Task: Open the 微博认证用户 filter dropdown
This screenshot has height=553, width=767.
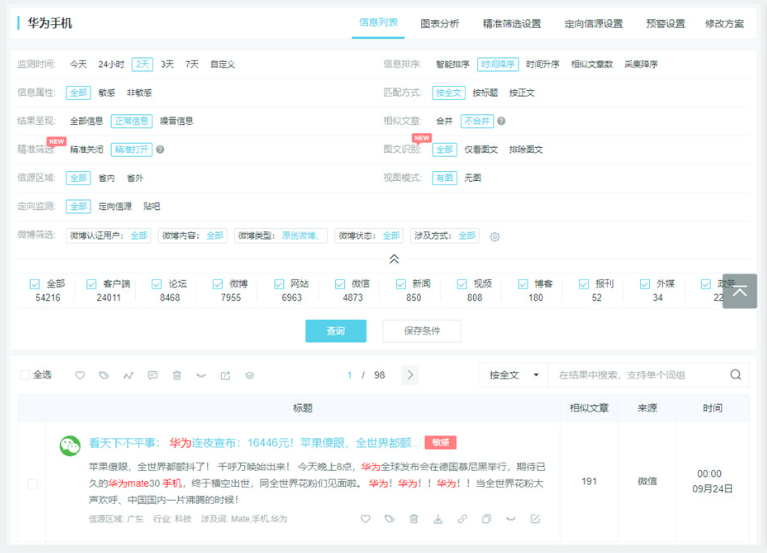Action: pyautogui.click(x=109, y=236)
